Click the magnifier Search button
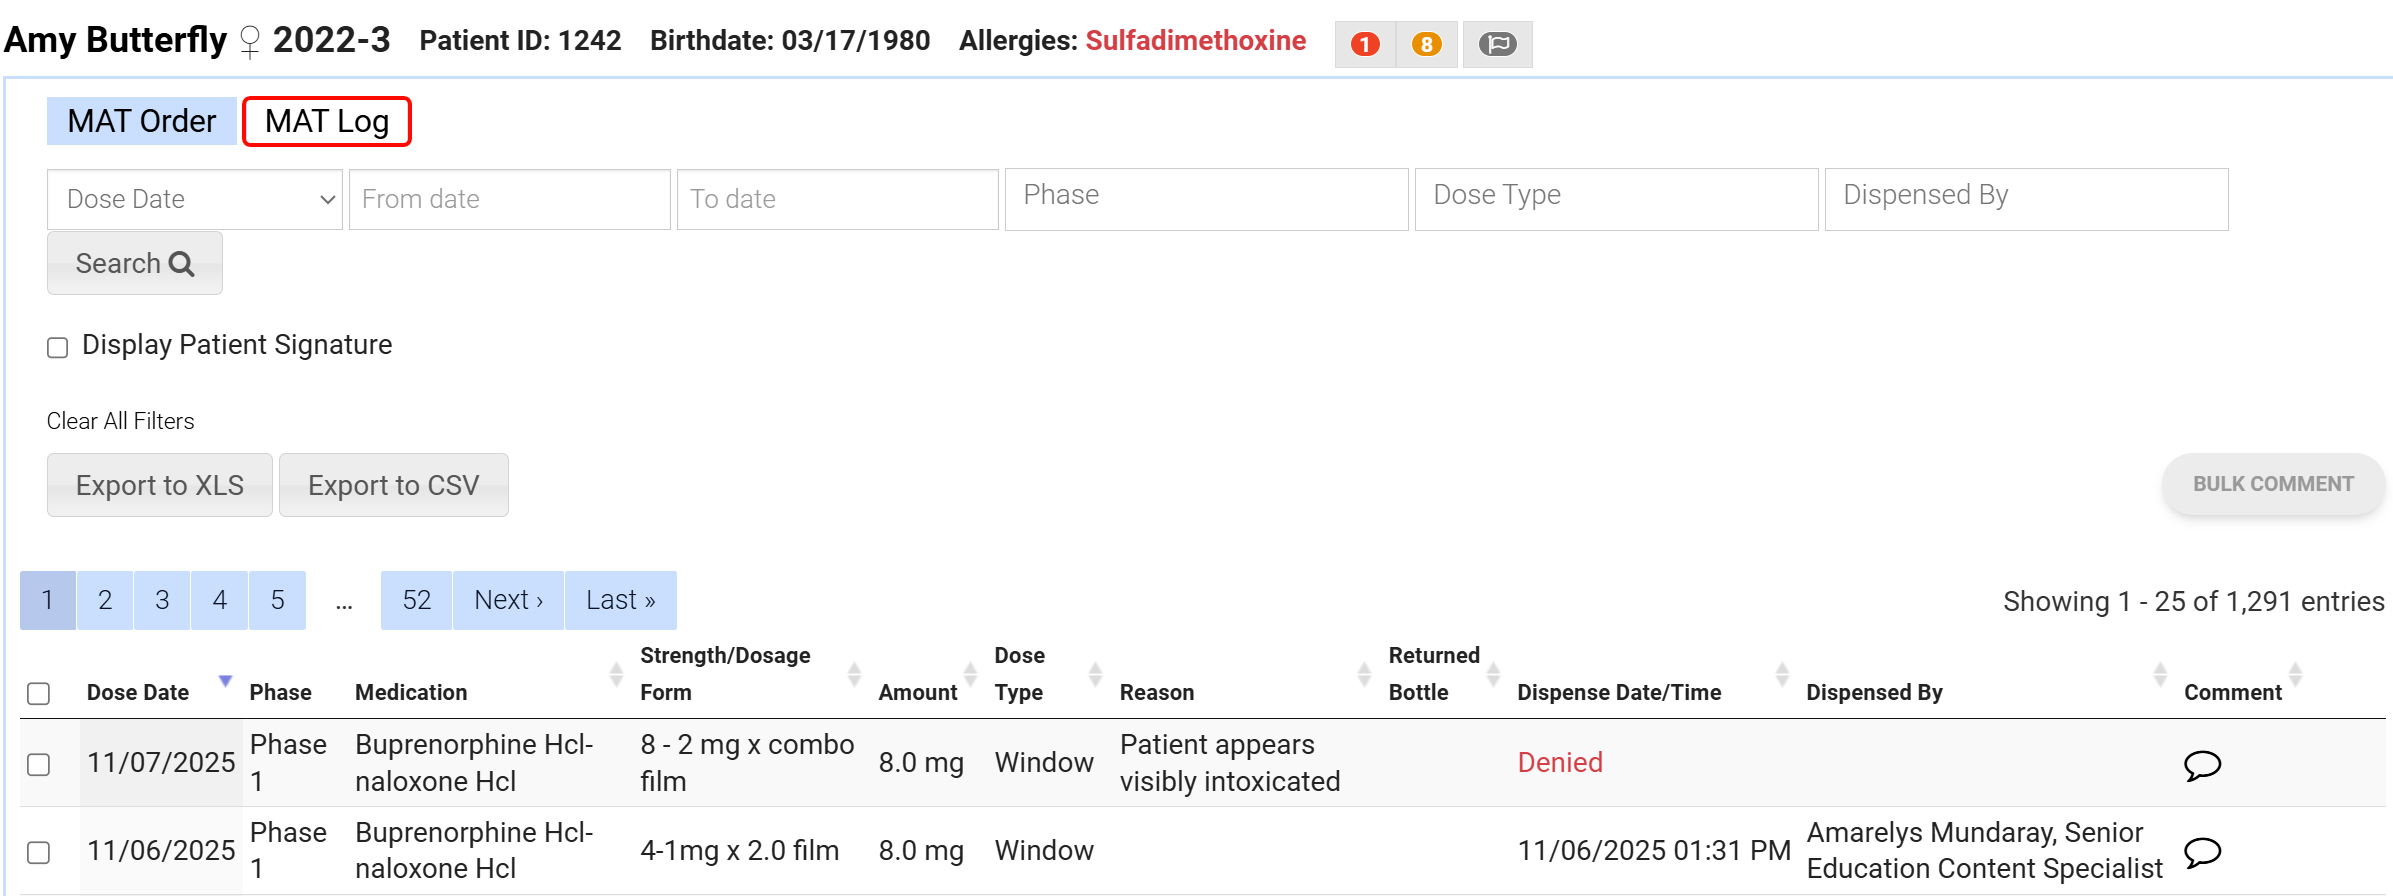Image resolution: width=2393 pixels, height=896 pixels. pyautogui.click(x=135, y=263)
